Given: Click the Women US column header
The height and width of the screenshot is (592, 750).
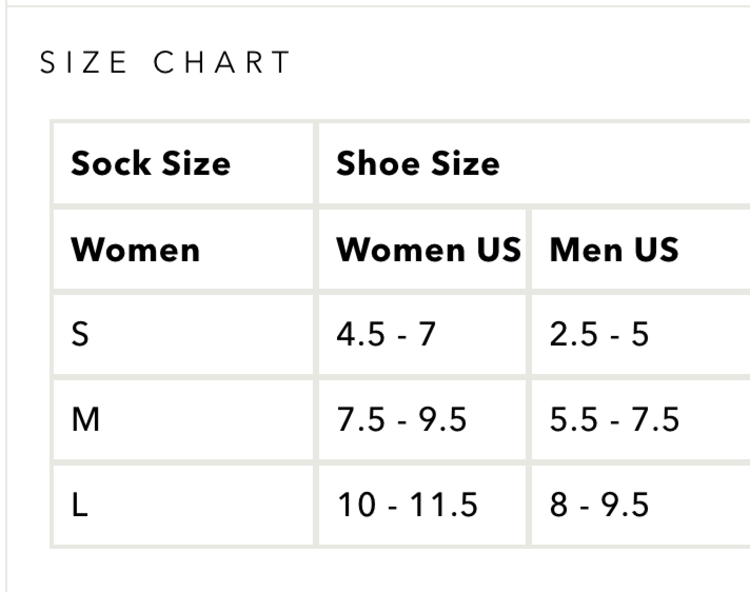Looking at the screenshot, I should (x=428, y=249).
